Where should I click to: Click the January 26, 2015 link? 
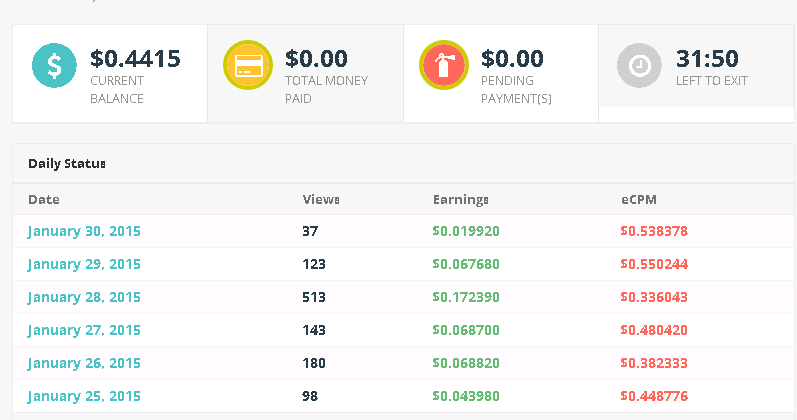pos(84,363)
